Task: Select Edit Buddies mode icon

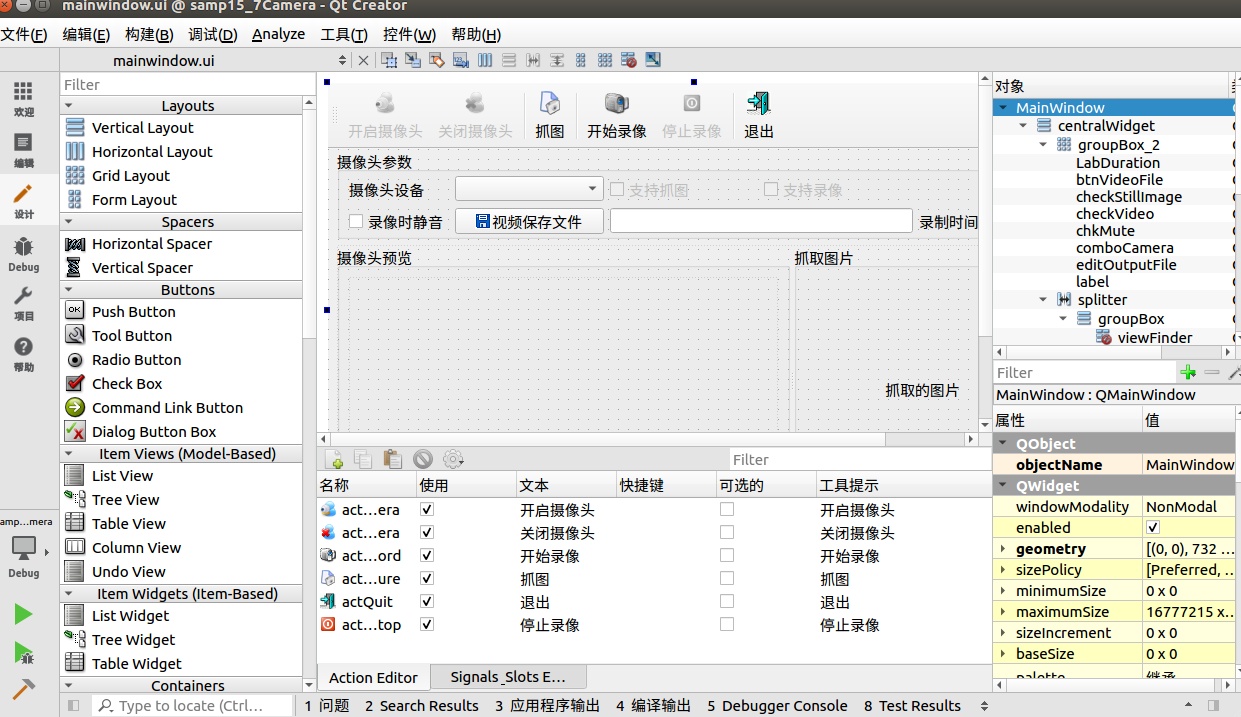Action: (x=436, y=60)
